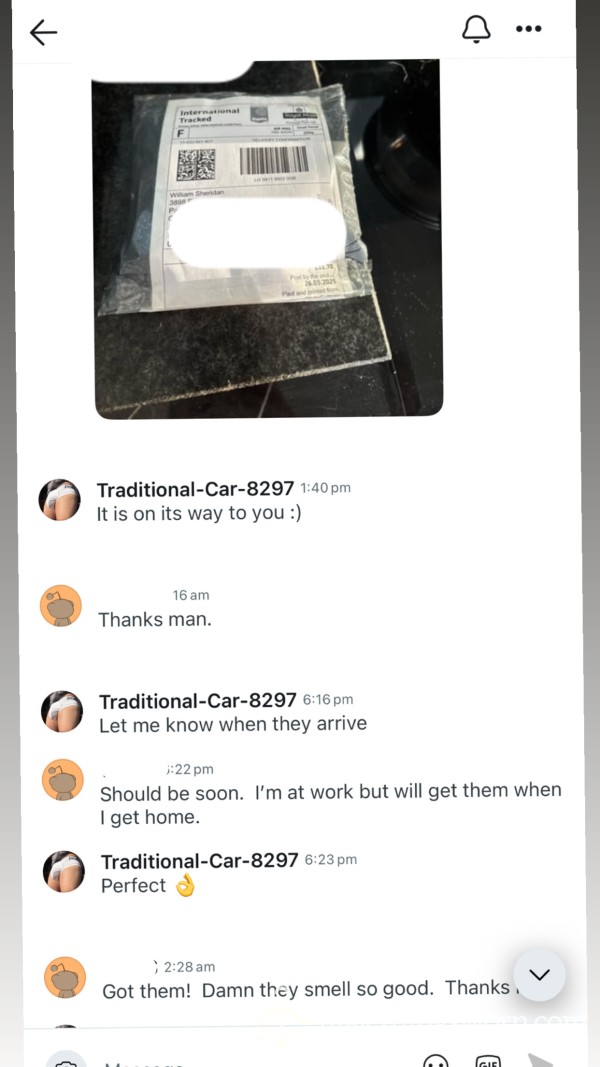The height and width of the screenshot is (1067, 600).
Task: Jump to latest with down chevron button
Action: point(539,974)
